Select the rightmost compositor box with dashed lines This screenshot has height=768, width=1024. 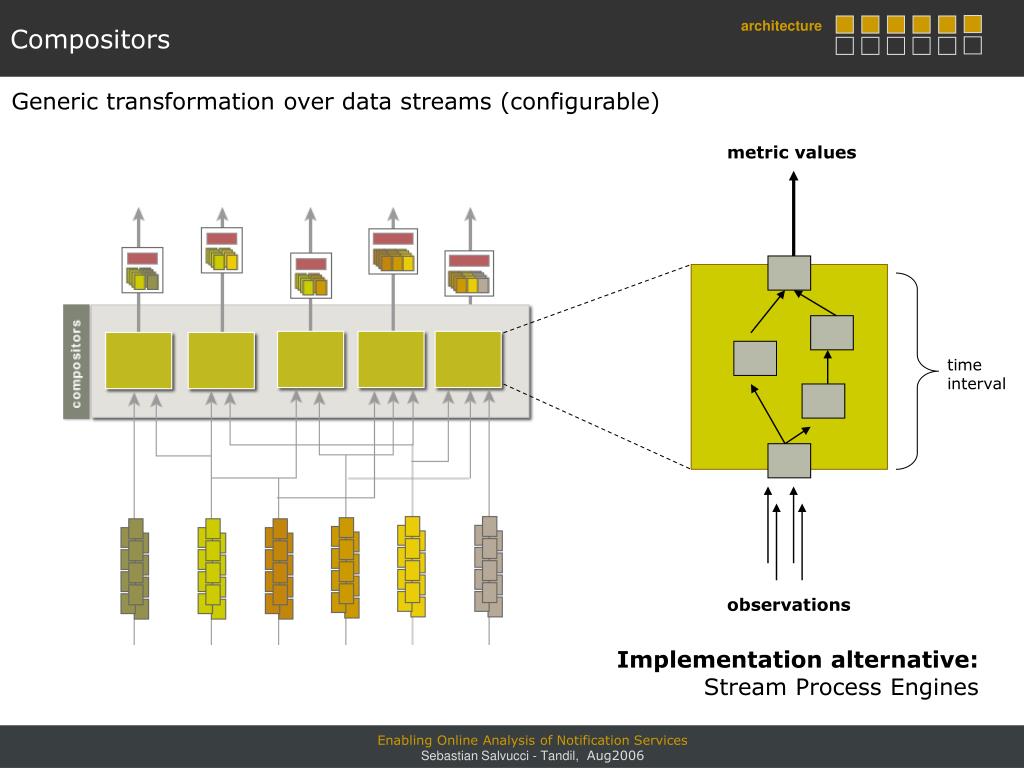(x=468, y=360)
